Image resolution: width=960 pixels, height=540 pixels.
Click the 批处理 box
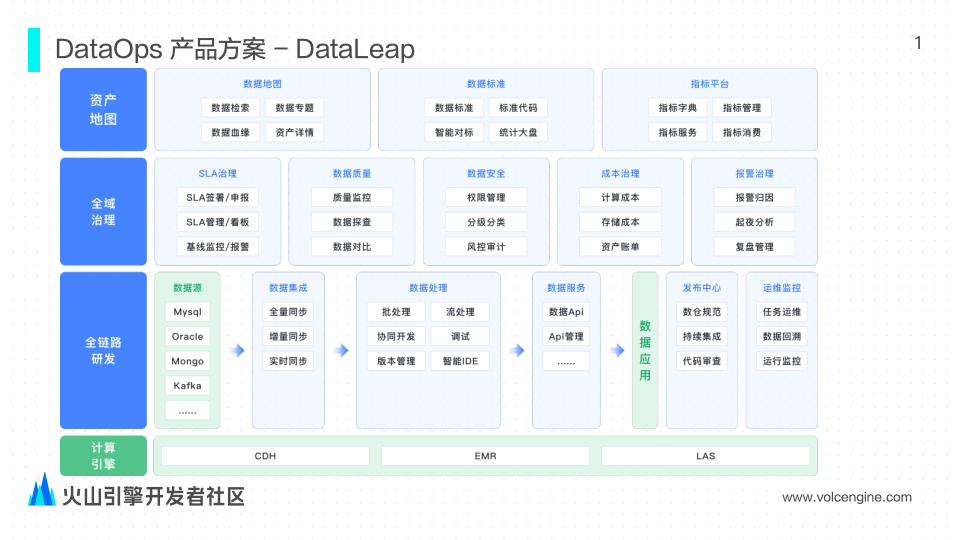(x=396, y=312)
